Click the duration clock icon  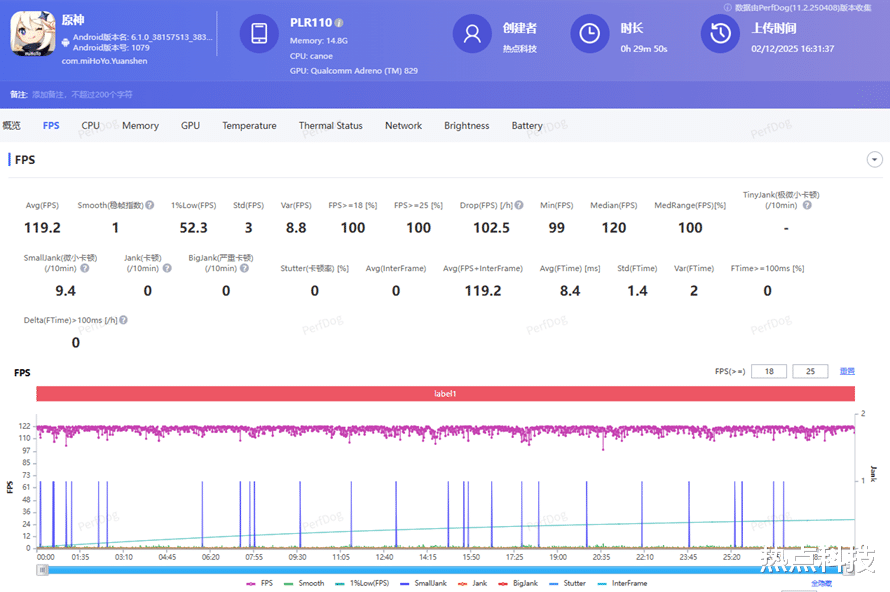590,34
